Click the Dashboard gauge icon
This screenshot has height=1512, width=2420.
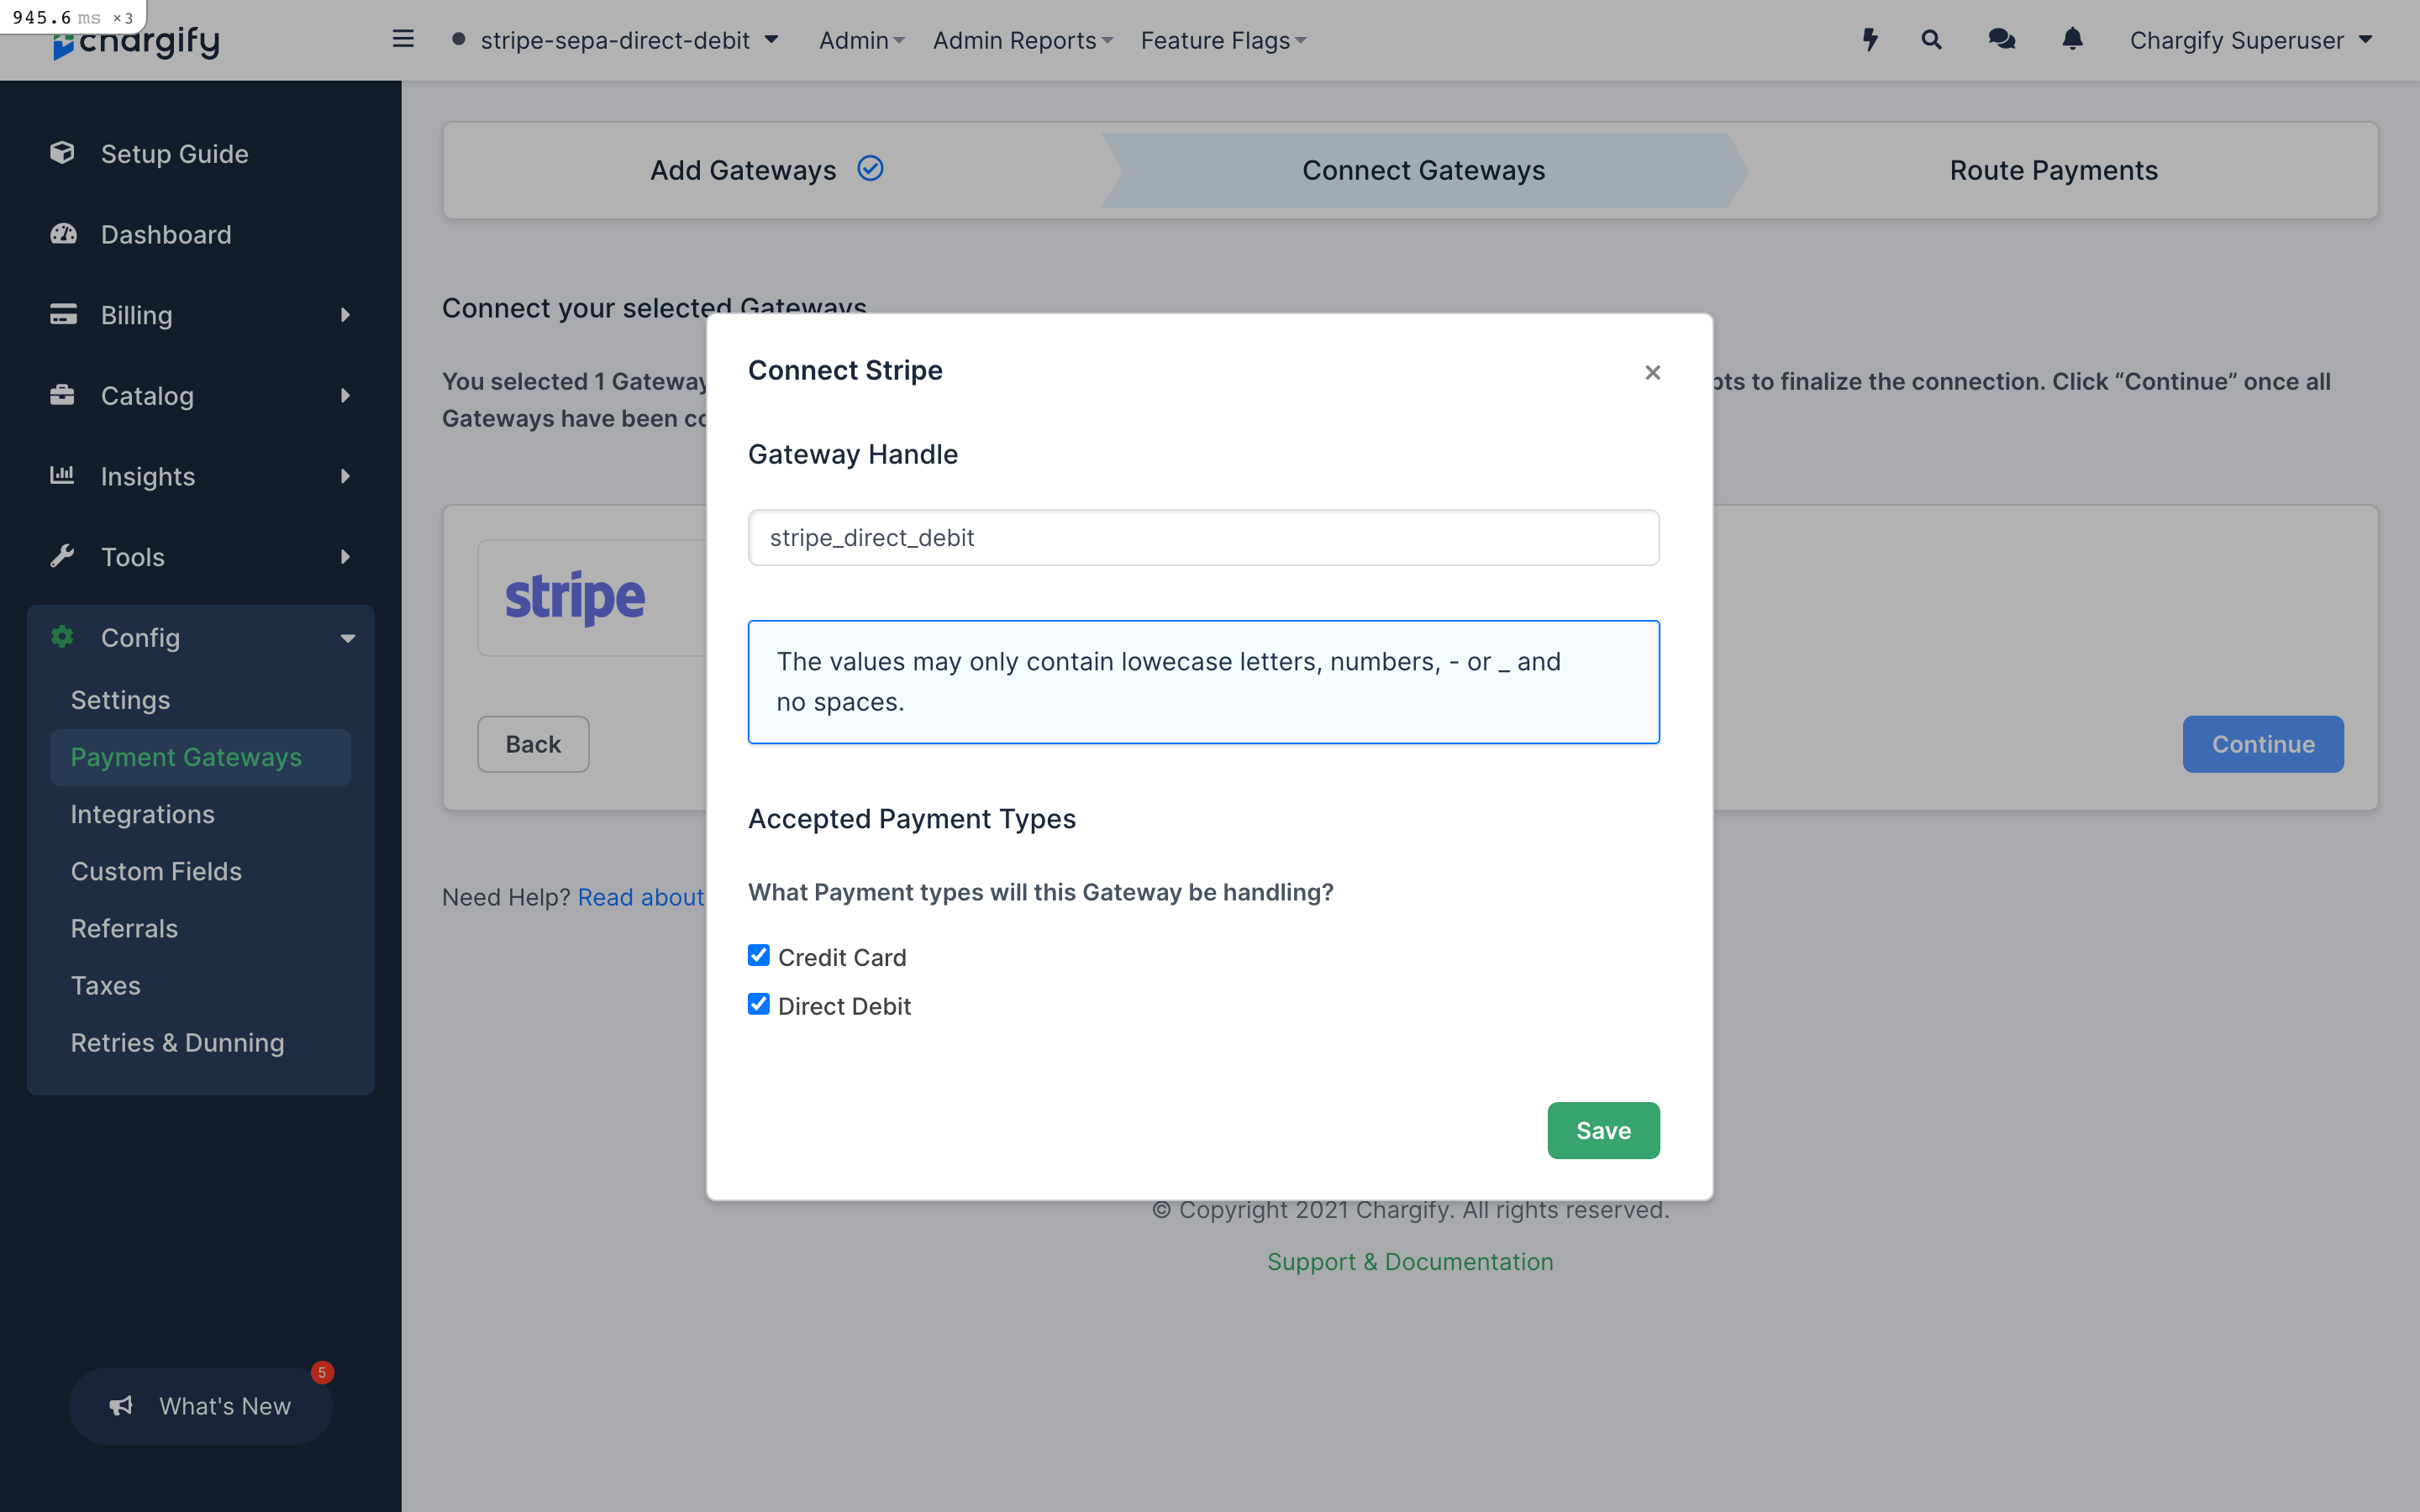tap(63, 234)
